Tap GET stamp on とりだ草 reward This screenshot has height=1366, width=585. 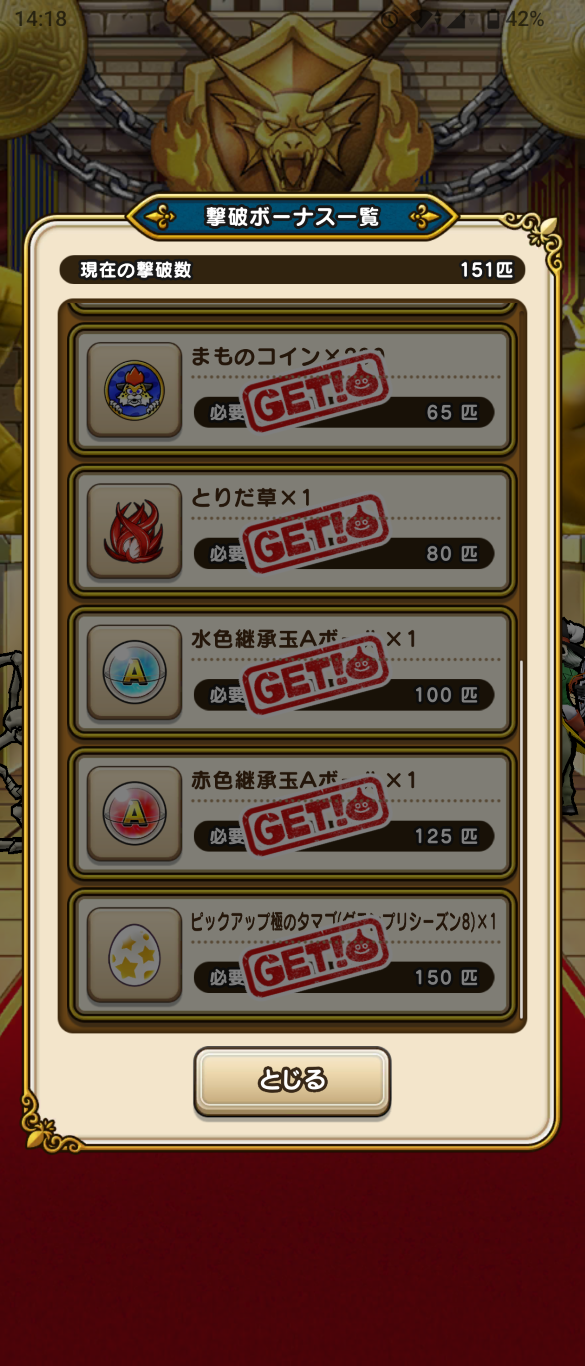tap(317, 534)
